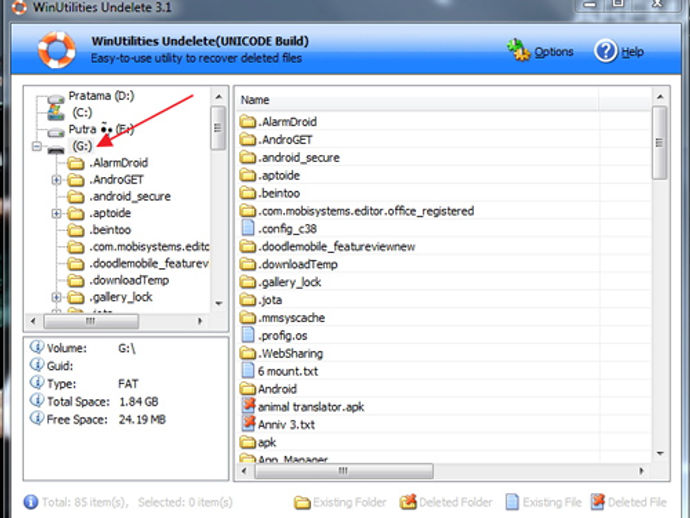Select .AlarmDroid folder in tree

pos(119,163)
